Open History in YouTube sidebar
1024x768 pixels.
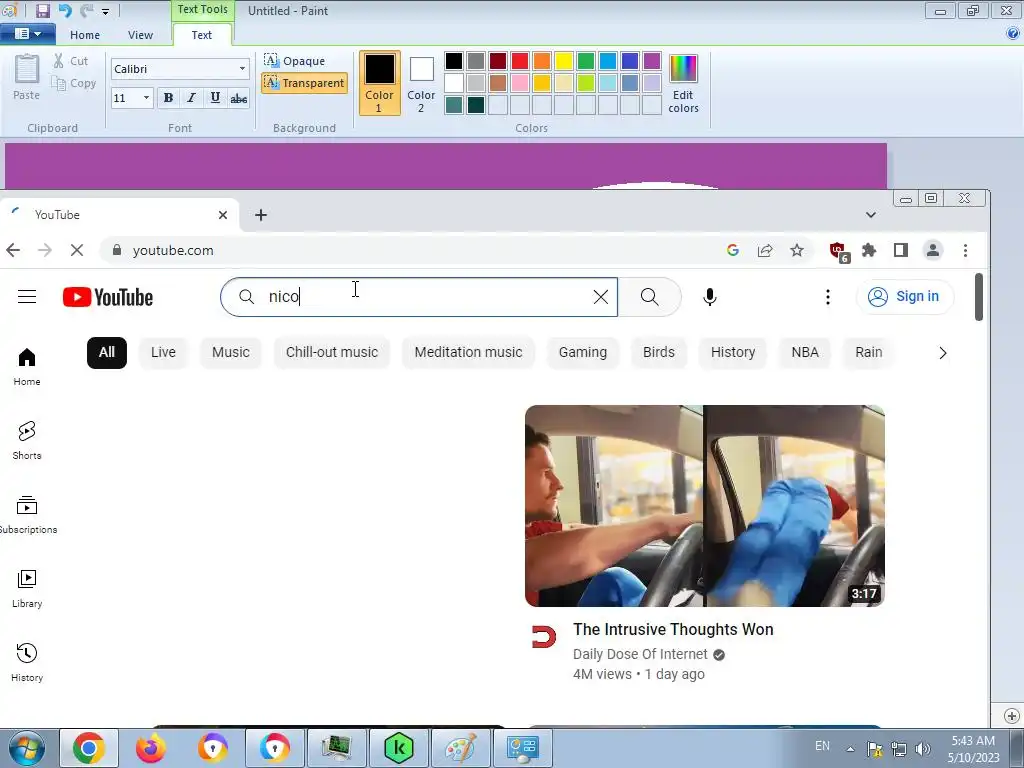(27, 663)
